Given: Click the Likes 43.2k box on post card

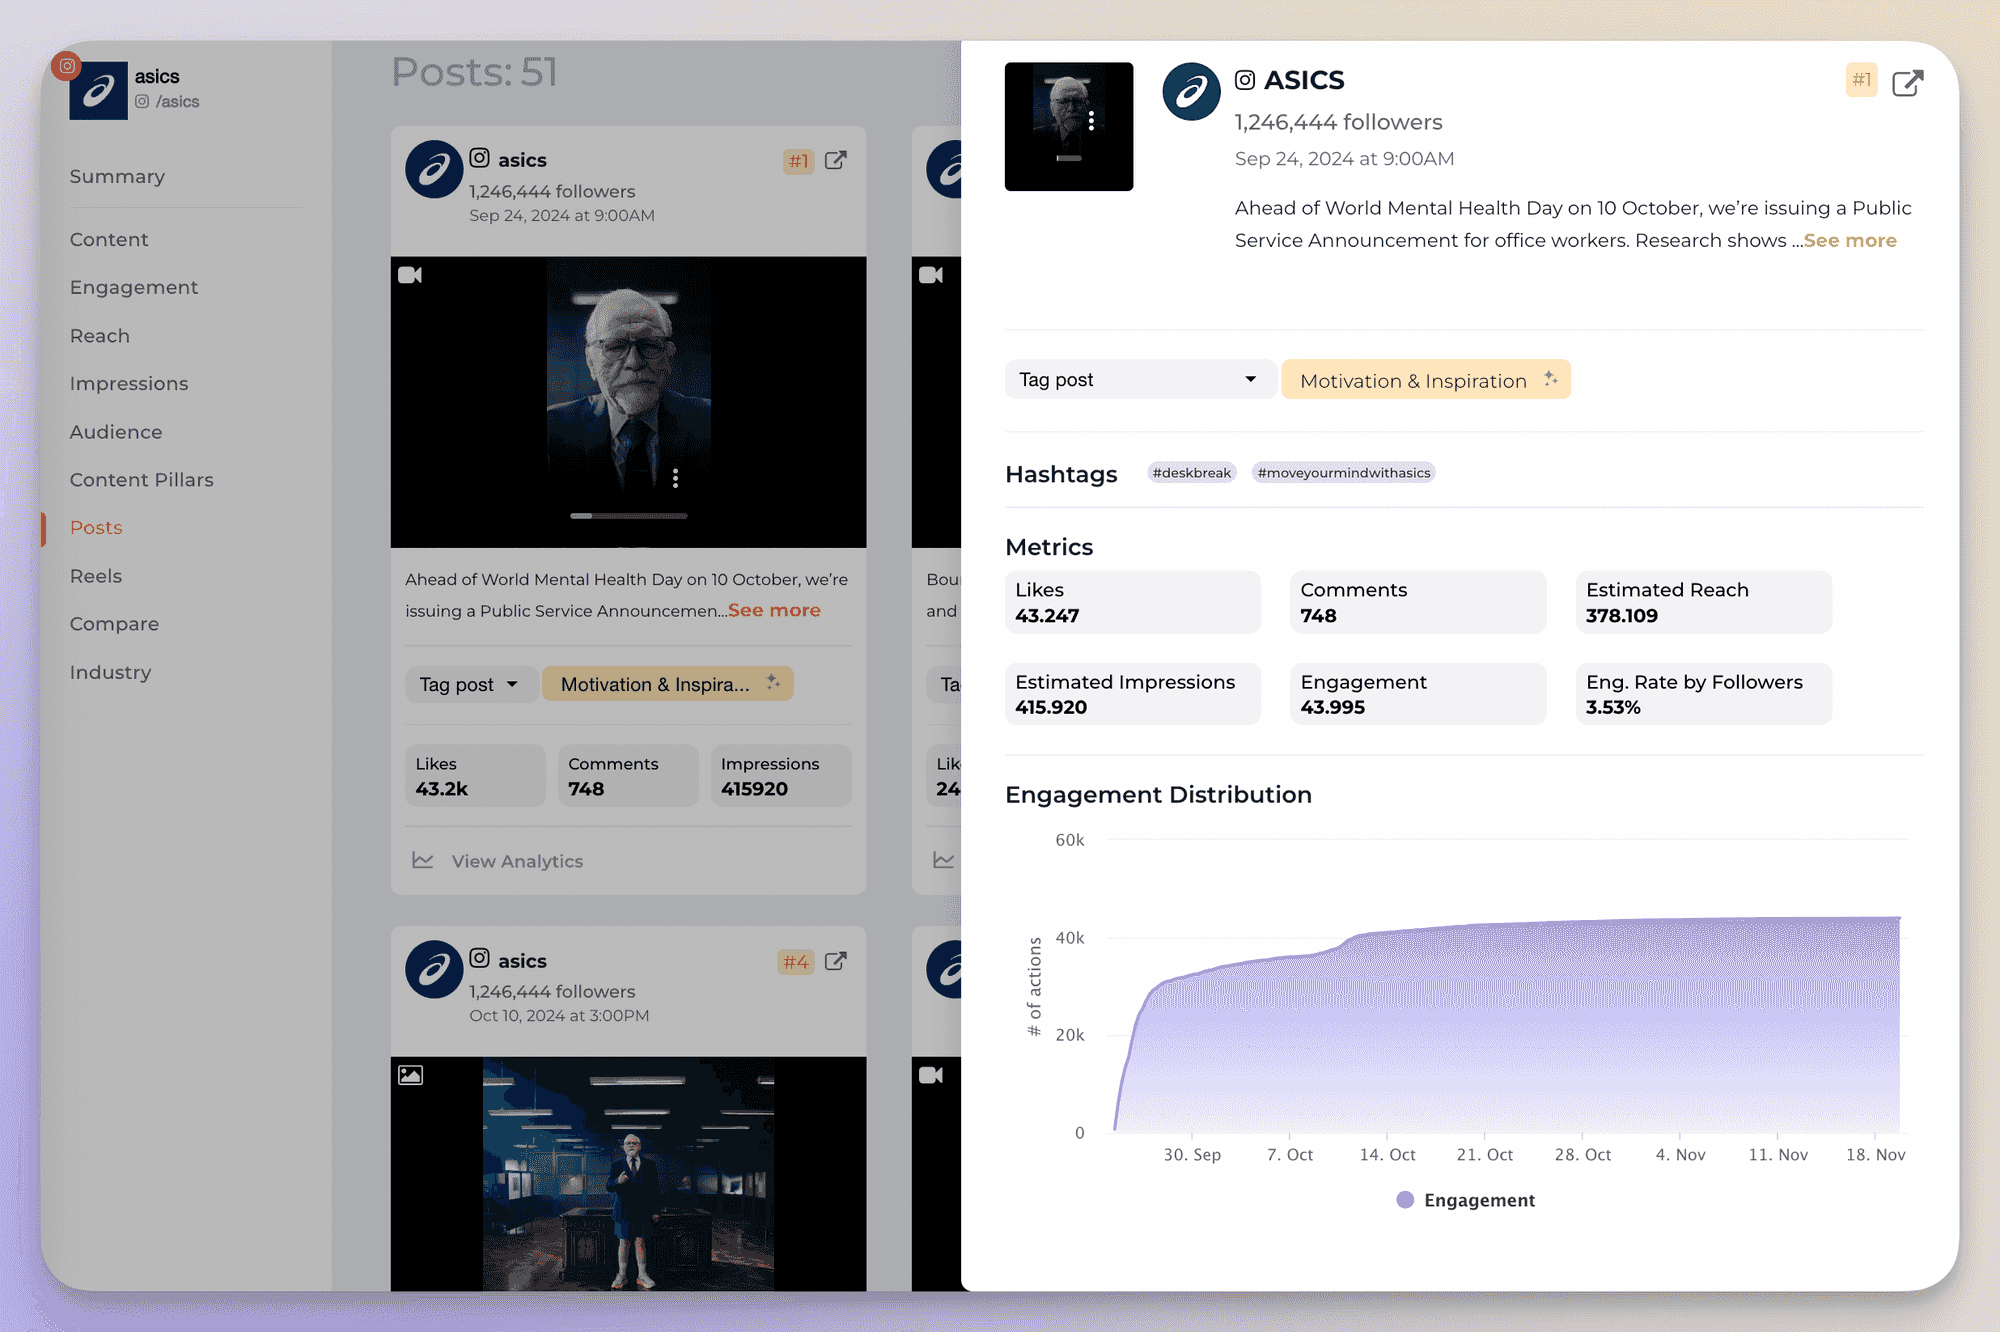Looking at the screenshot, I should tap(476, 775).
